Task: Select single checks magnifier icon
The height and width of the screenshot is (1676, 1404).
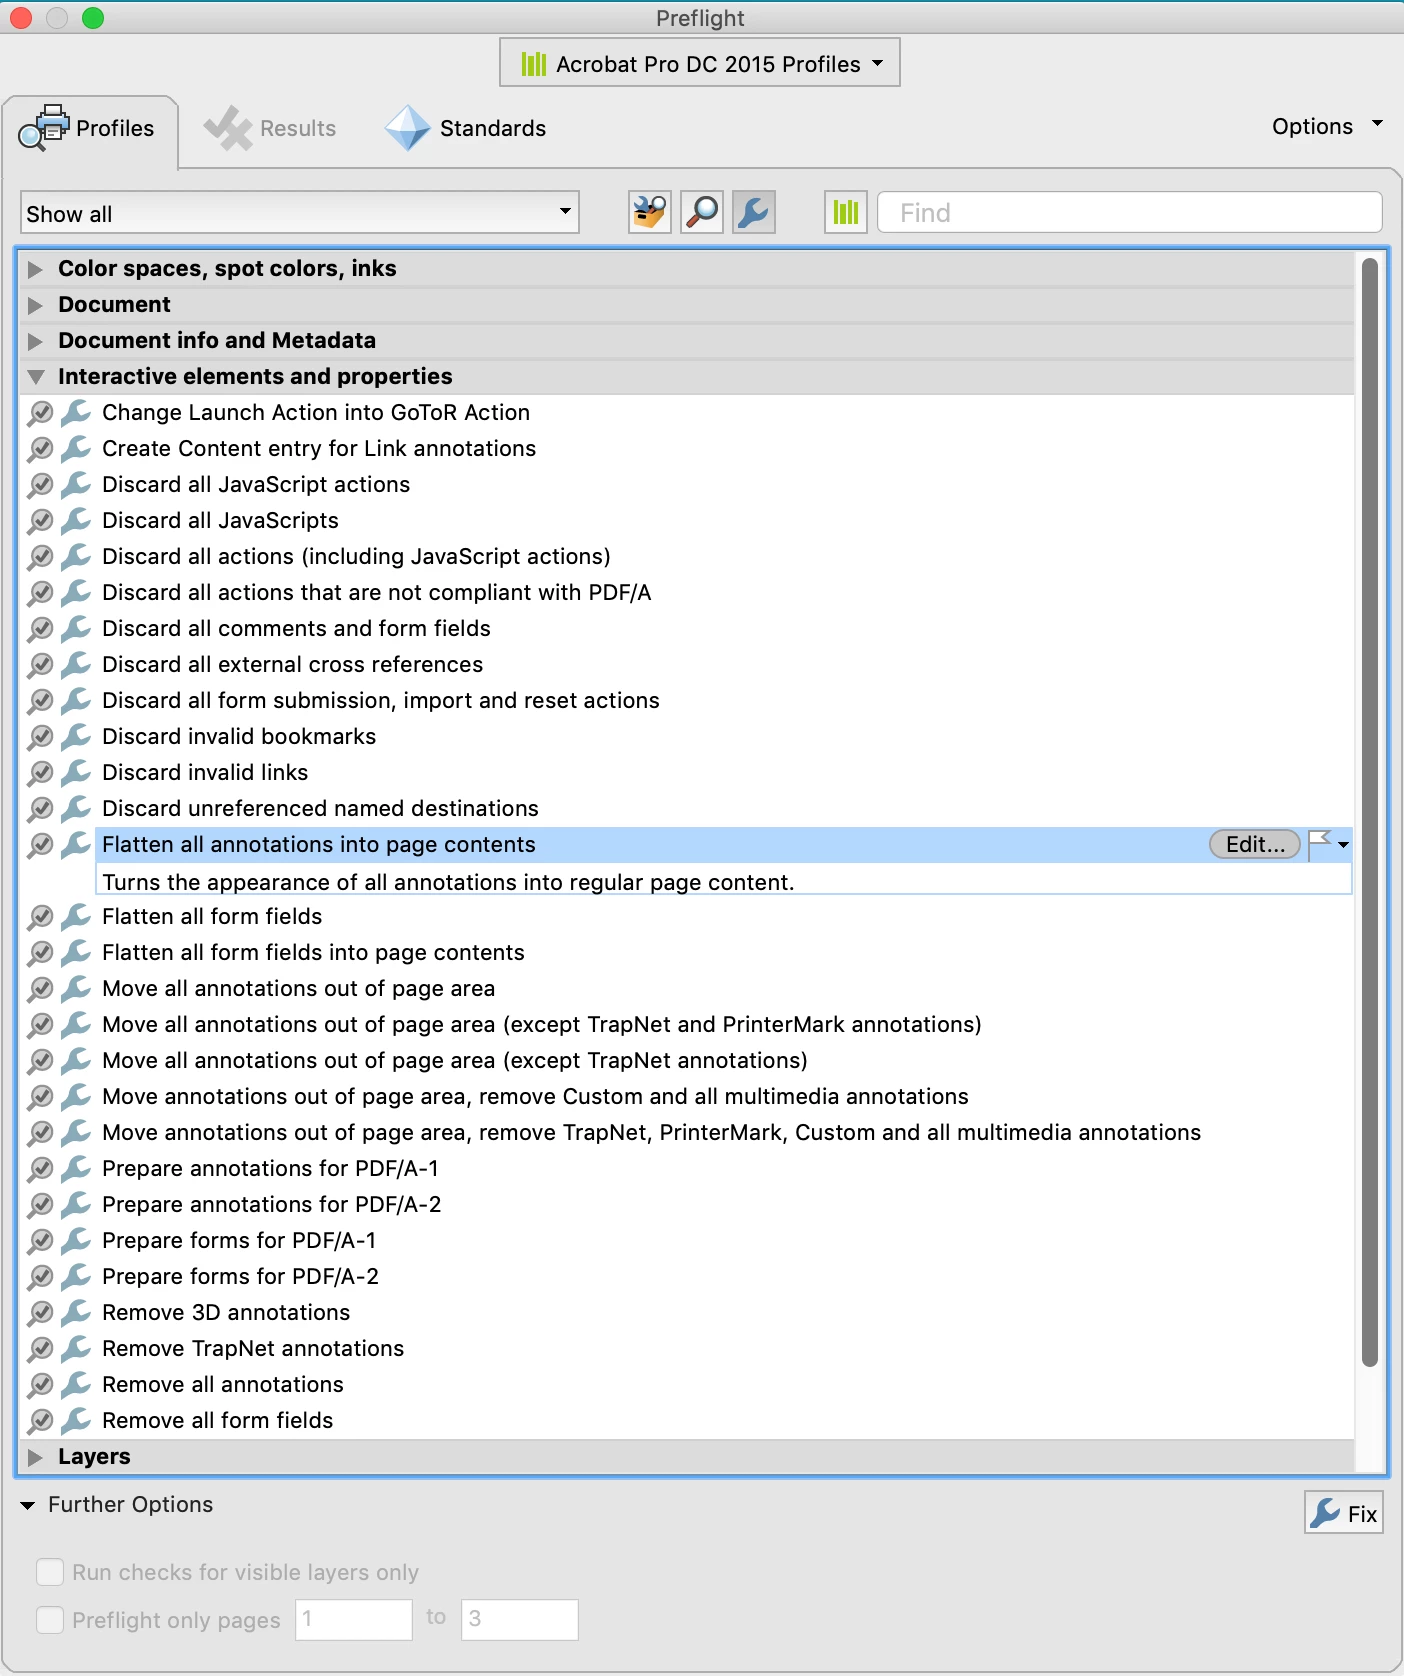Action: click(702, 212)
